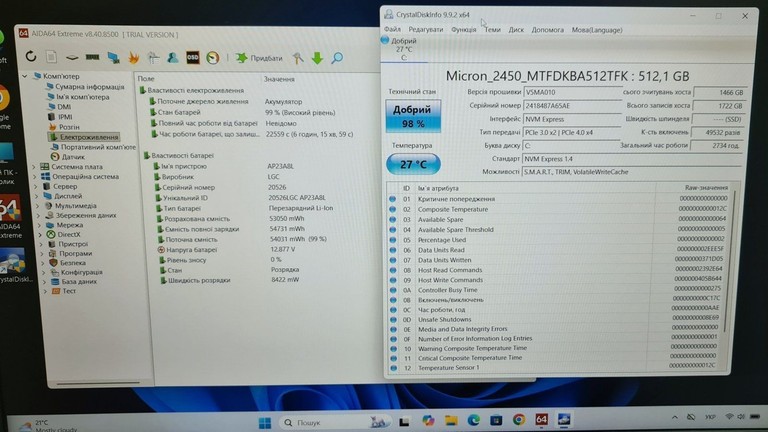
Task: Click the SMART attribute list vertical scrollbar
Action: coord(729,264)
